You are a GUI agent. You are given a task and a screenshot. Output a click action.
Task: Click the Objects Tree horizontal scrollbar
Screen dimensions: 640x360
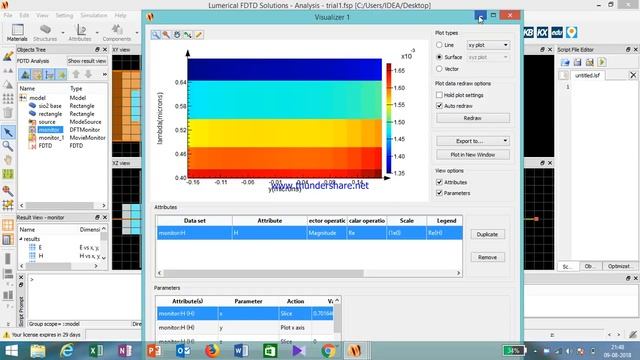60,206
